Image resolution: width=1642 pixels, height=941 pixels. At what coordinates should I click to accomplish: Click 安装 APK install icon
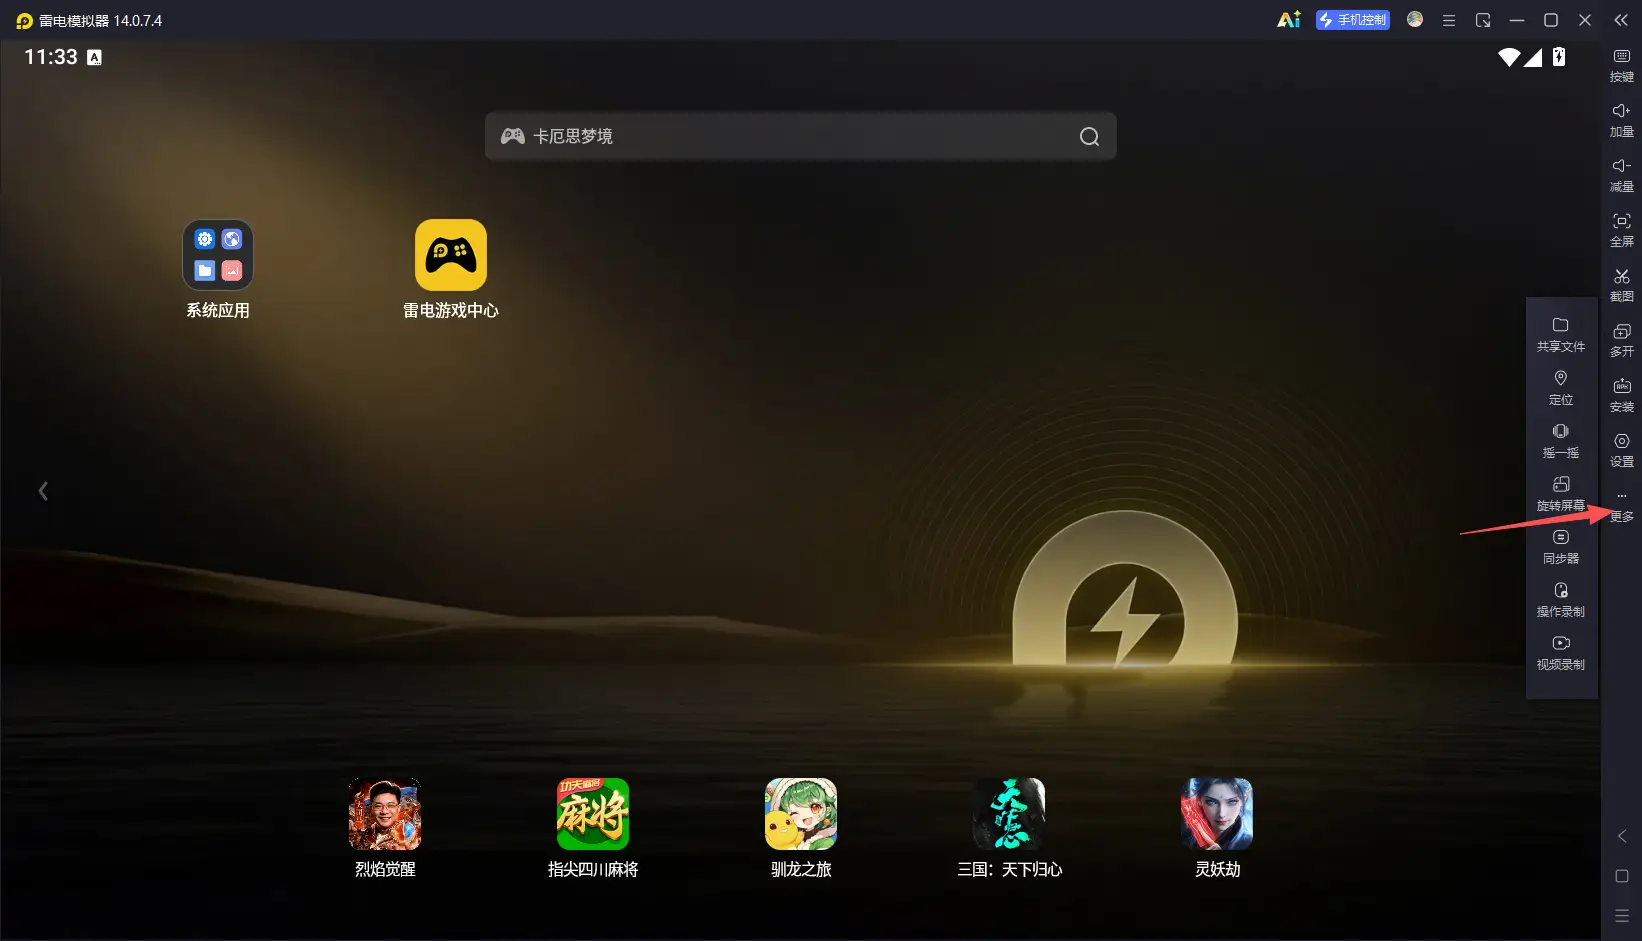pos(1622,395)
